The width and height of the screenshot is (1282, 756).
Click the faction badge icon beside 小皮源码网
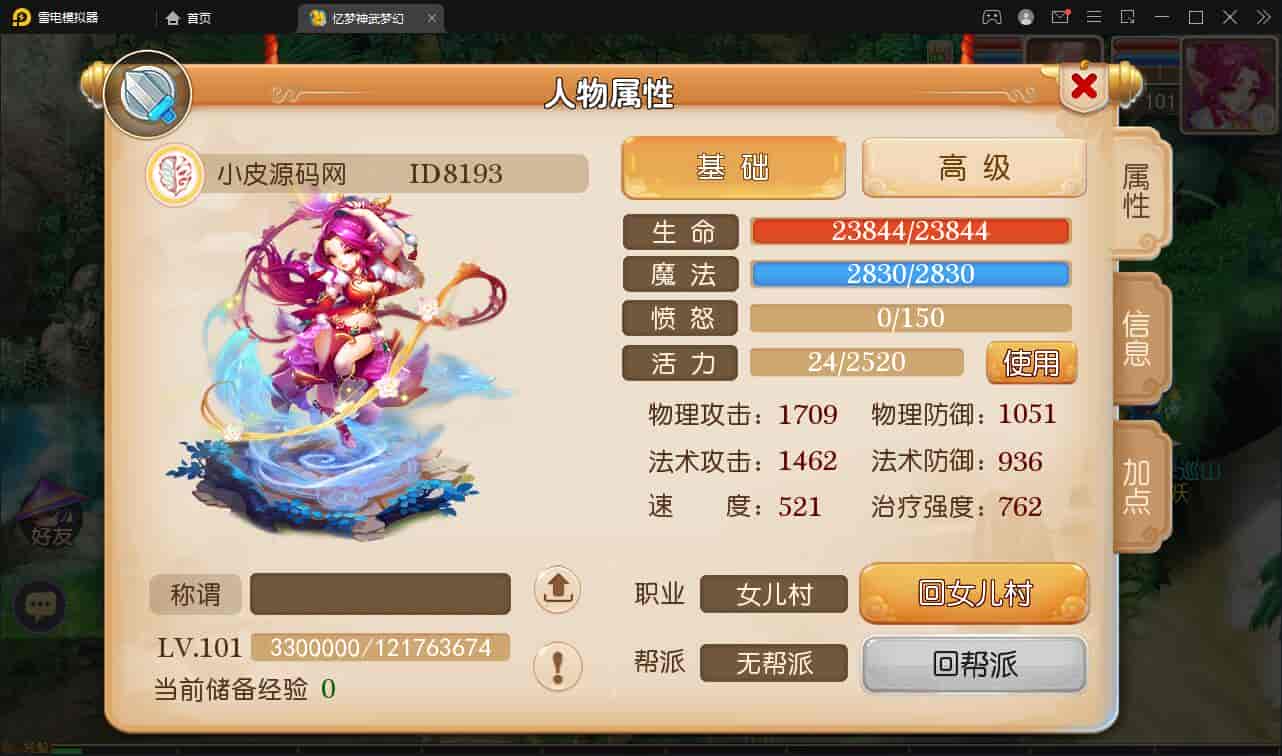click(175, 174)
